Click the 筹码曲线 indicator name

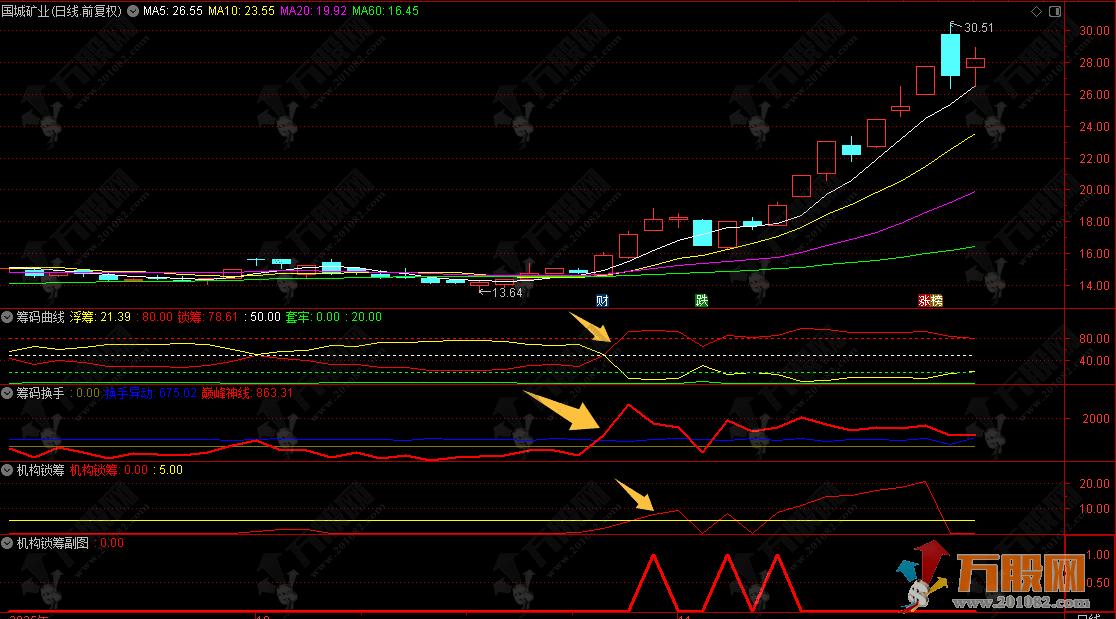(x=41, y=317)
